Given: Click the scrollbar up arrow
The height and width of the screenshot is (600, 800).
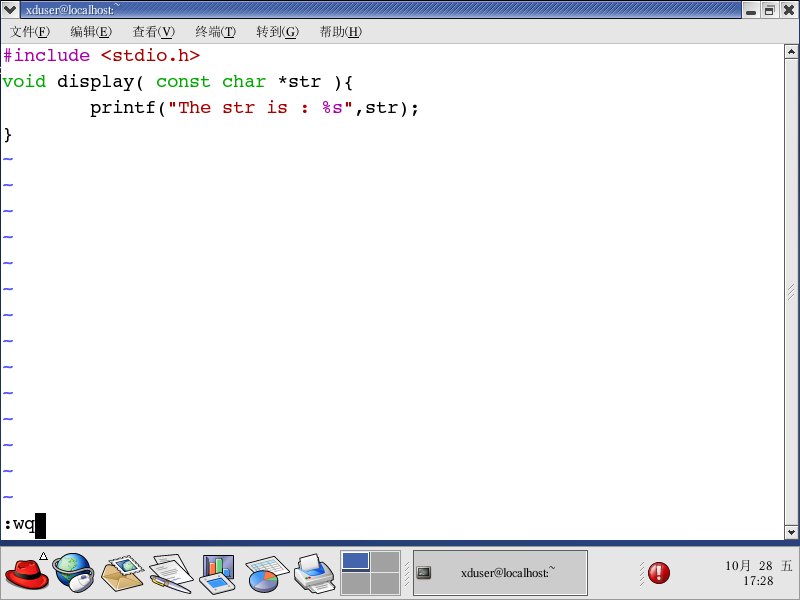Looking at the screenshot, I should pyautogui.click(x=791, y=51).
